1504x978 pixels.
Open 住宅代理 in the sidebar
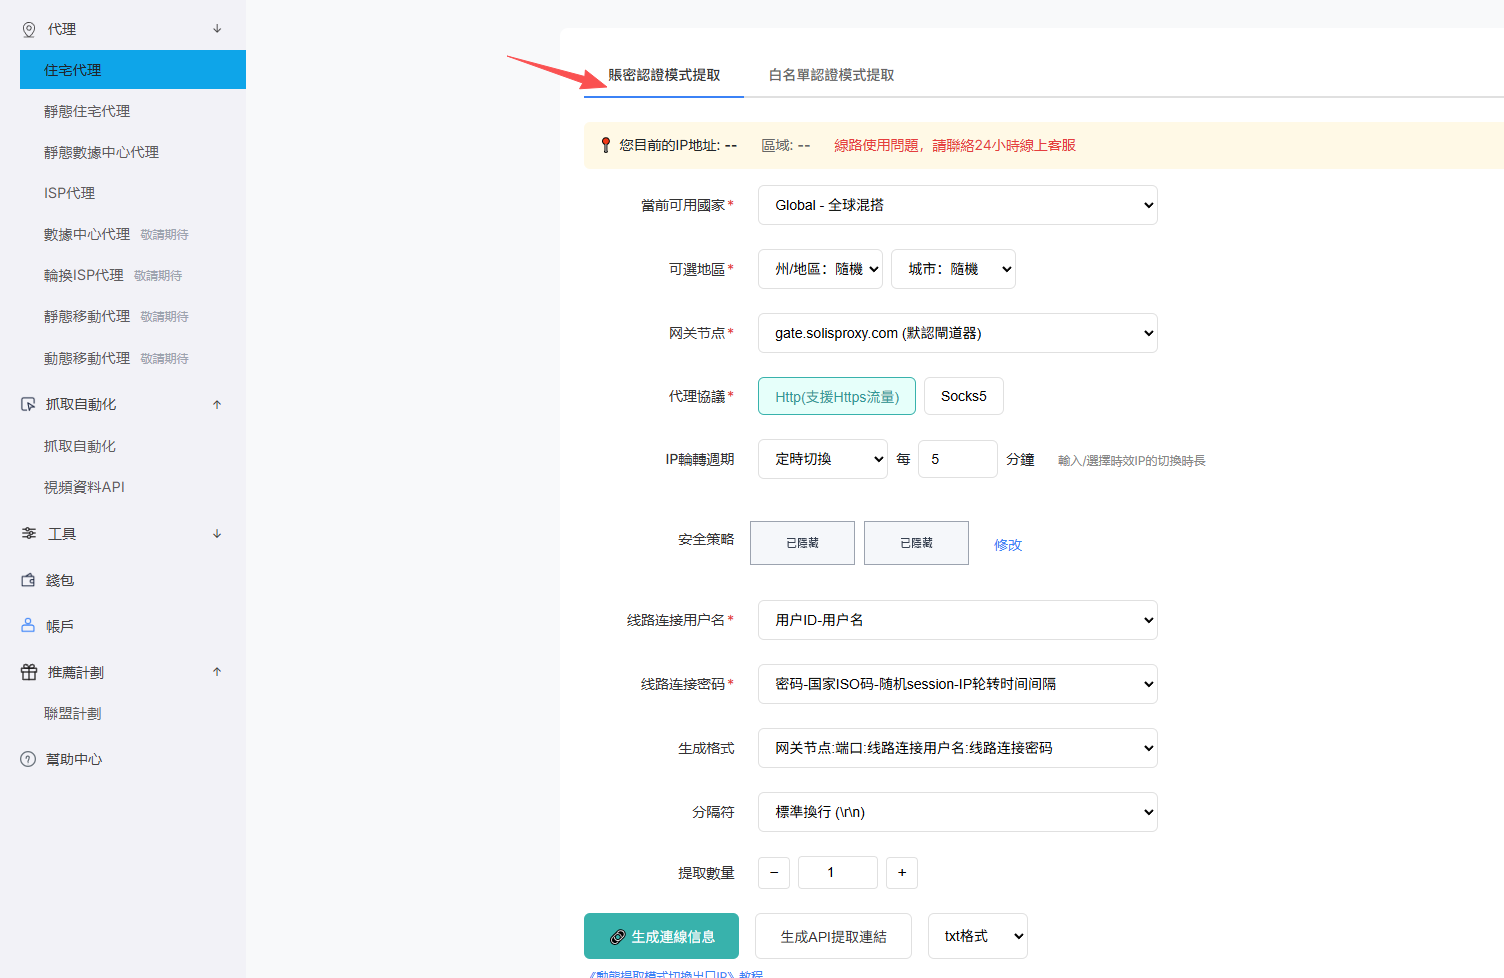coord(133,70)
